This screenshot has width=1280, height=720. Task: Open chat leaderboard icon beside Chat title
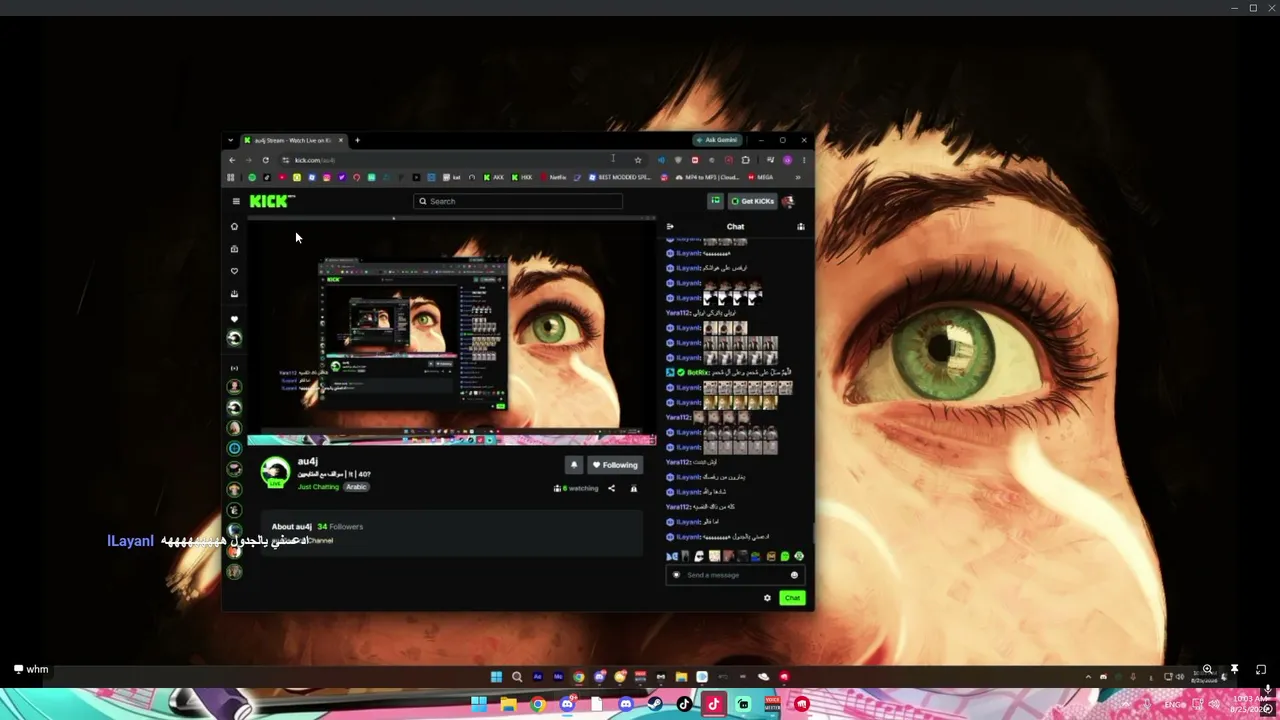click(x=800, y=227)
